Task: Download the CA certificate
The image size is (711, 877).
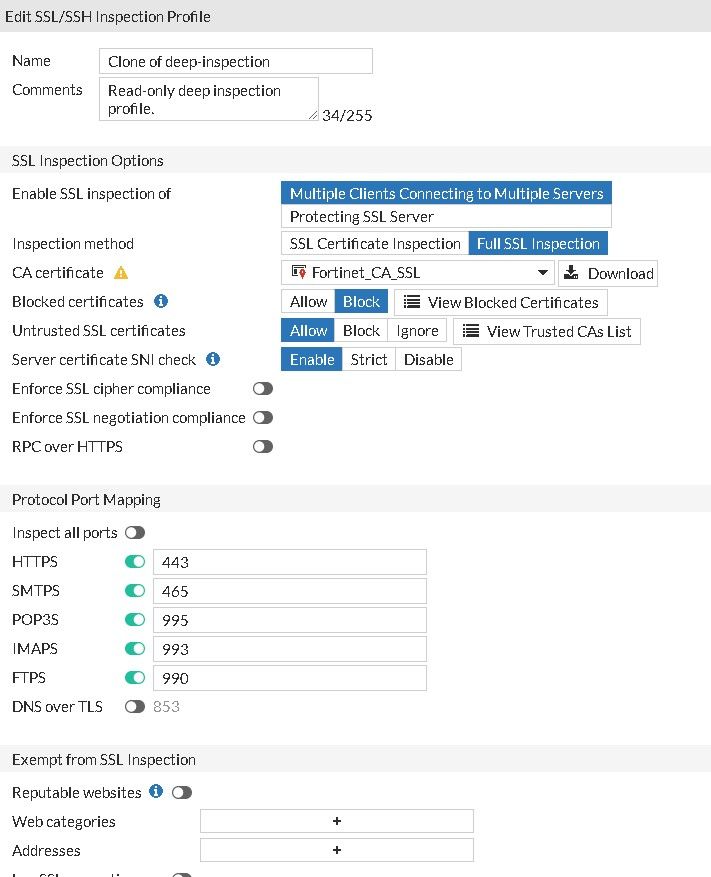Action: click(608, 273)
